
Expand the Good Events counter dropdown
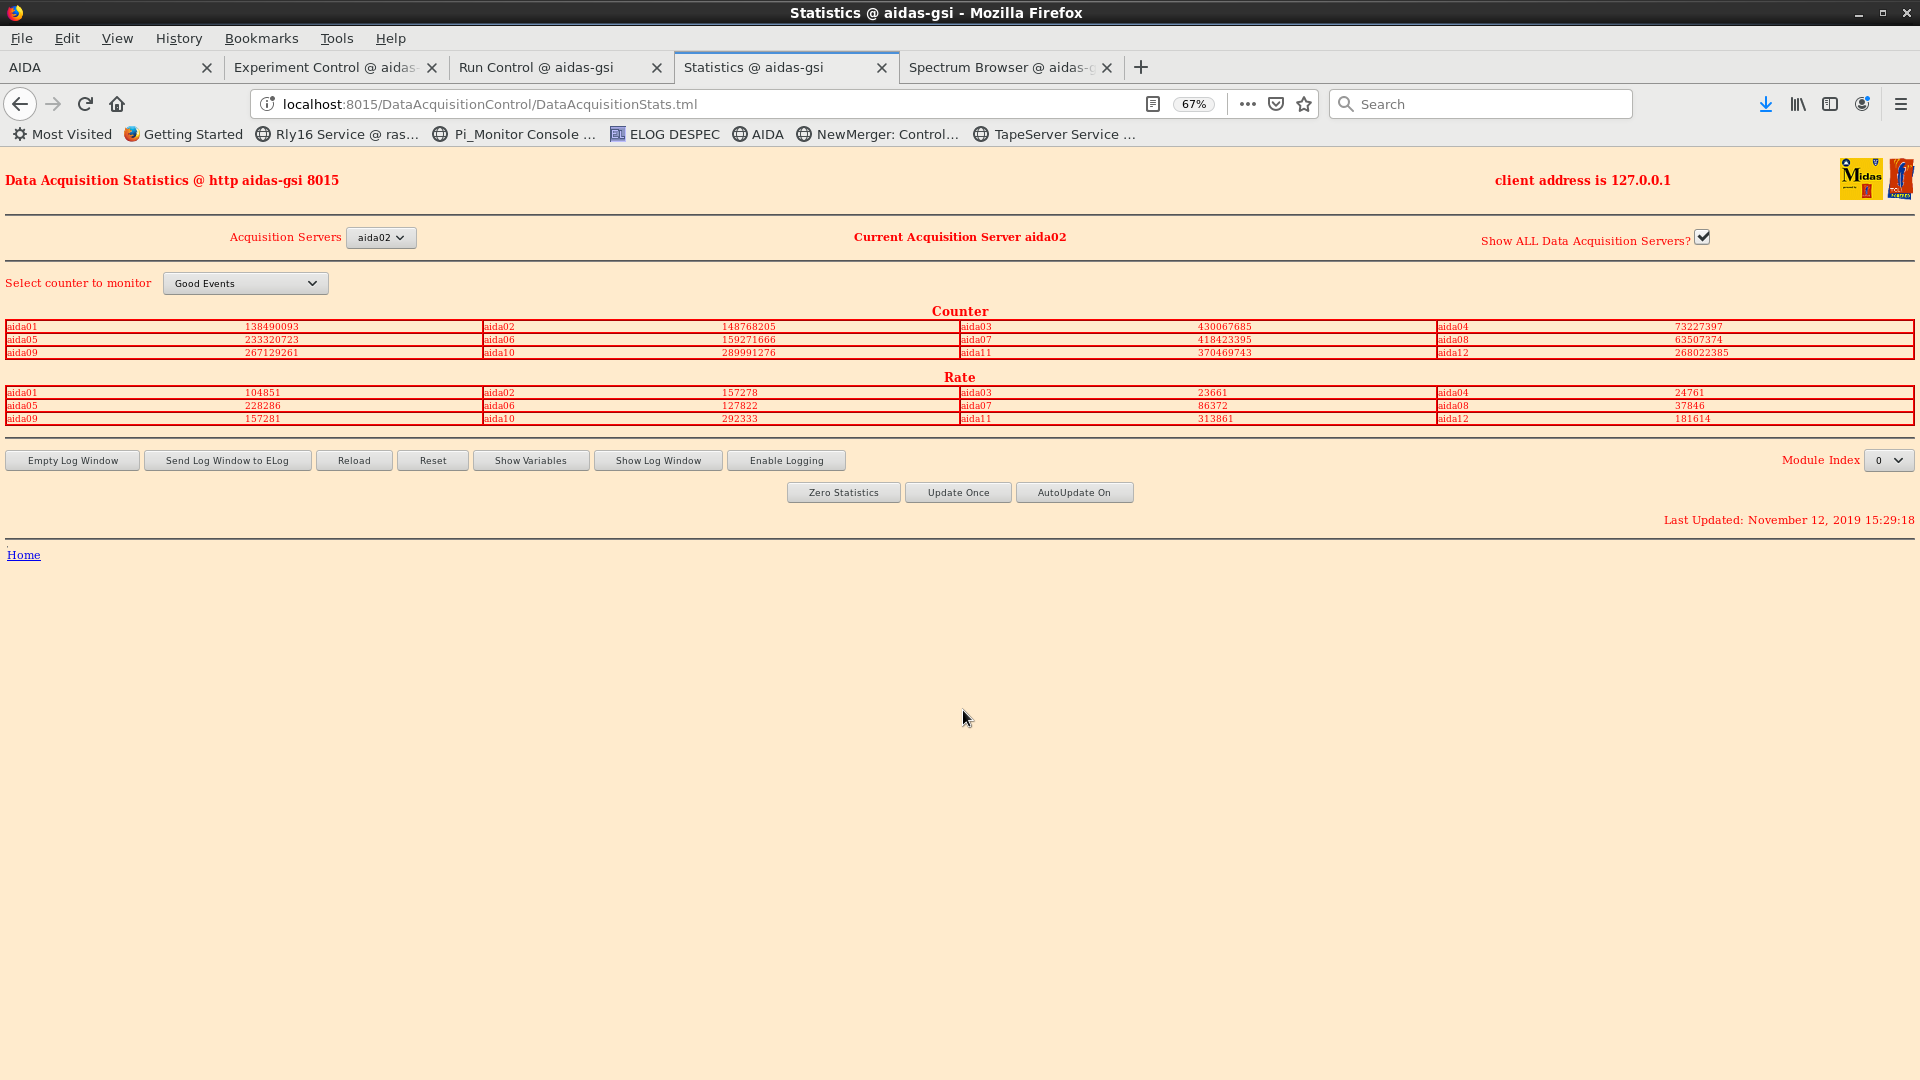245,284
